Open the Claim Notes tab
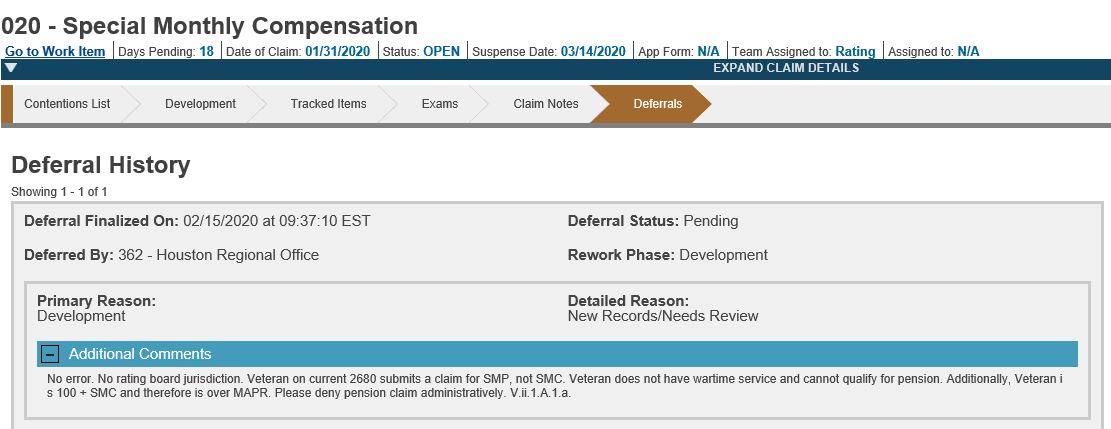Viewport: 1111px width, 429px height. tap(545, 104)
